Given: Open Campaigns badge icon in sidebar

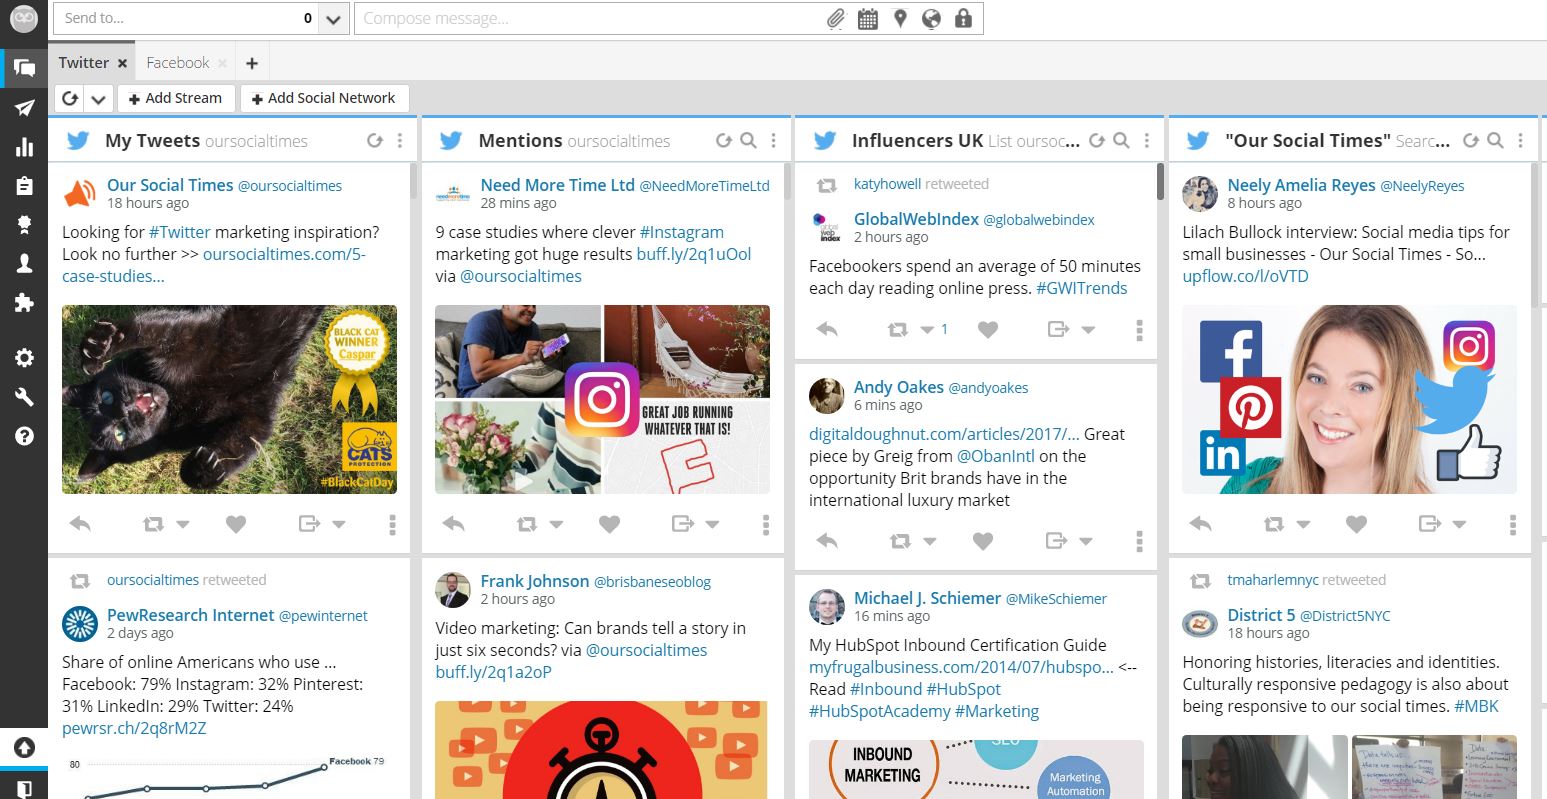Looking at the screenshot, I should 24,224.
